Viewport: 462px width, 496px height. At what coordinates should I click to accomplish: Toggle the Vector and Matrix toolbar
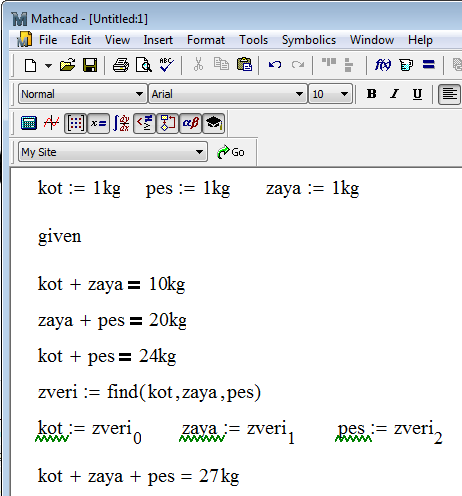[x=75, y=123]
